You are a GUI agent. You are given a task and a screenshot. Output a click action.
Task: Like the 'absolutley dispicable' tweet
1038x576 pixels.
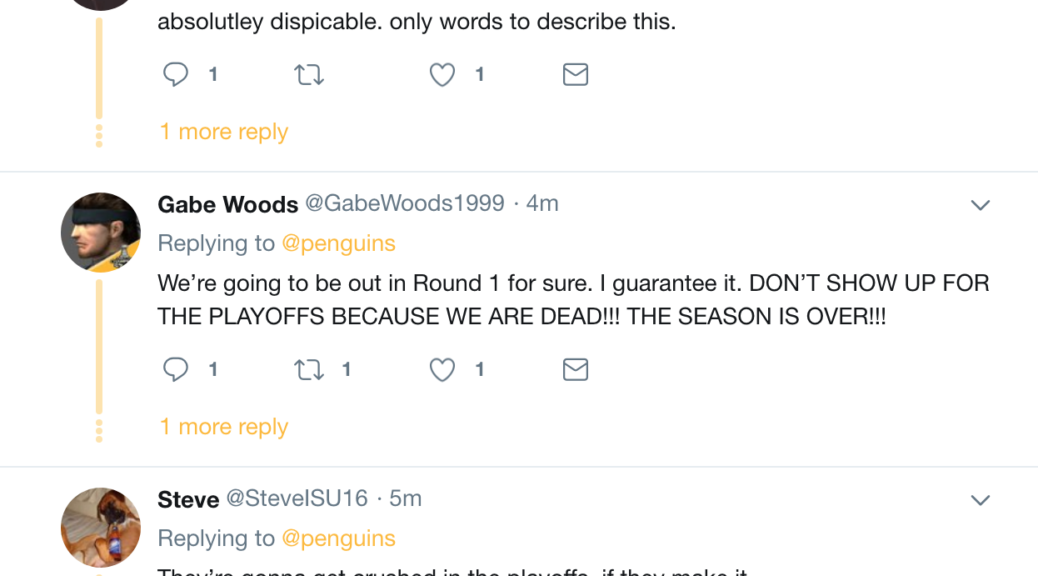(442, 75)
